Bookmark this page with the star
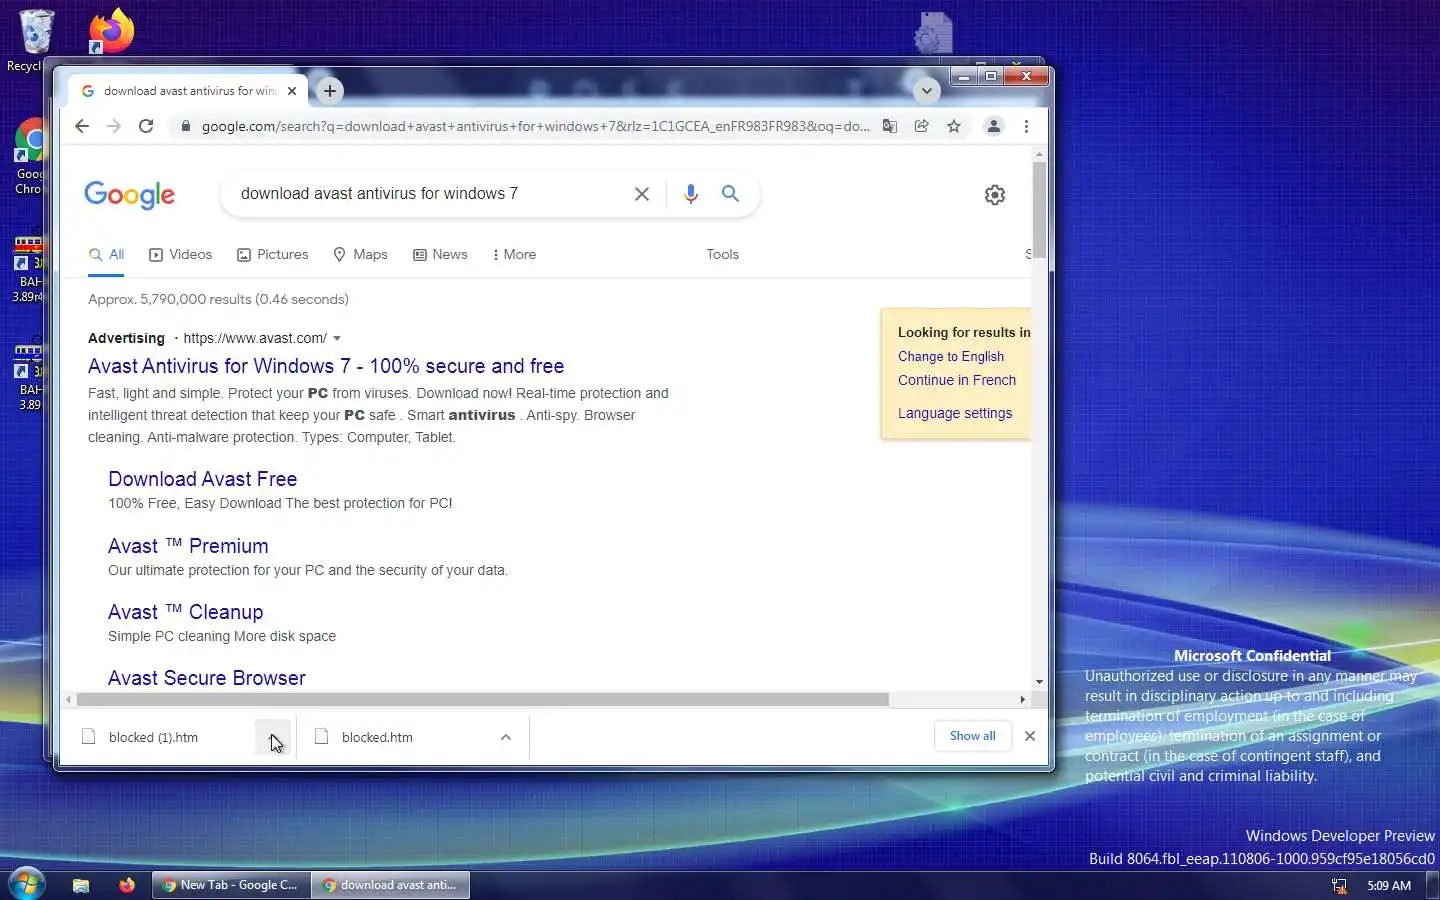 (954, 126)
